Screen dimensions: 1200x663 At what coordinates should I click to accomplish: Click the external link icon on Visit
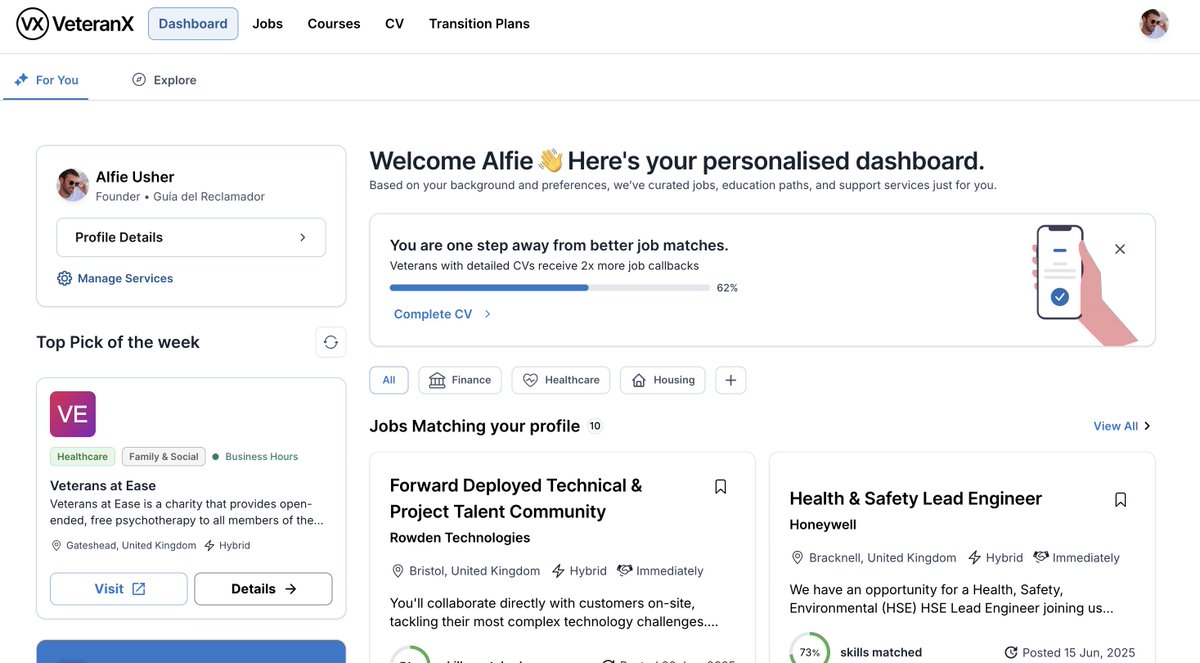pos(139,589)
